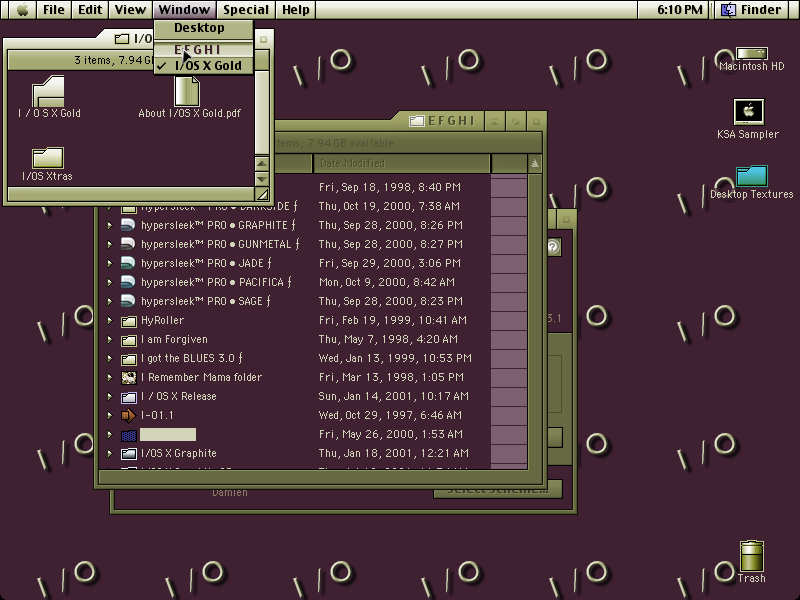Click the I got the BLUES 3.0 folder icon

pos(129,359)
